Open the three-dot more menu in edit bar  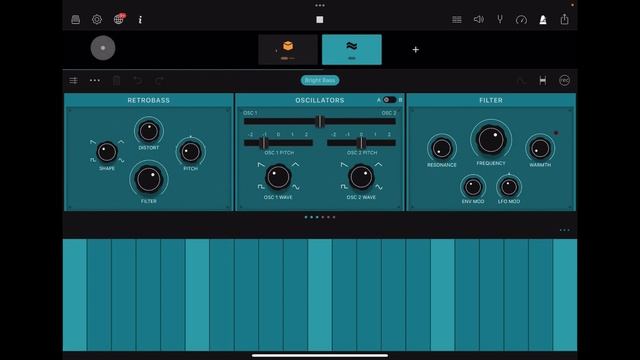click(95, 80)
